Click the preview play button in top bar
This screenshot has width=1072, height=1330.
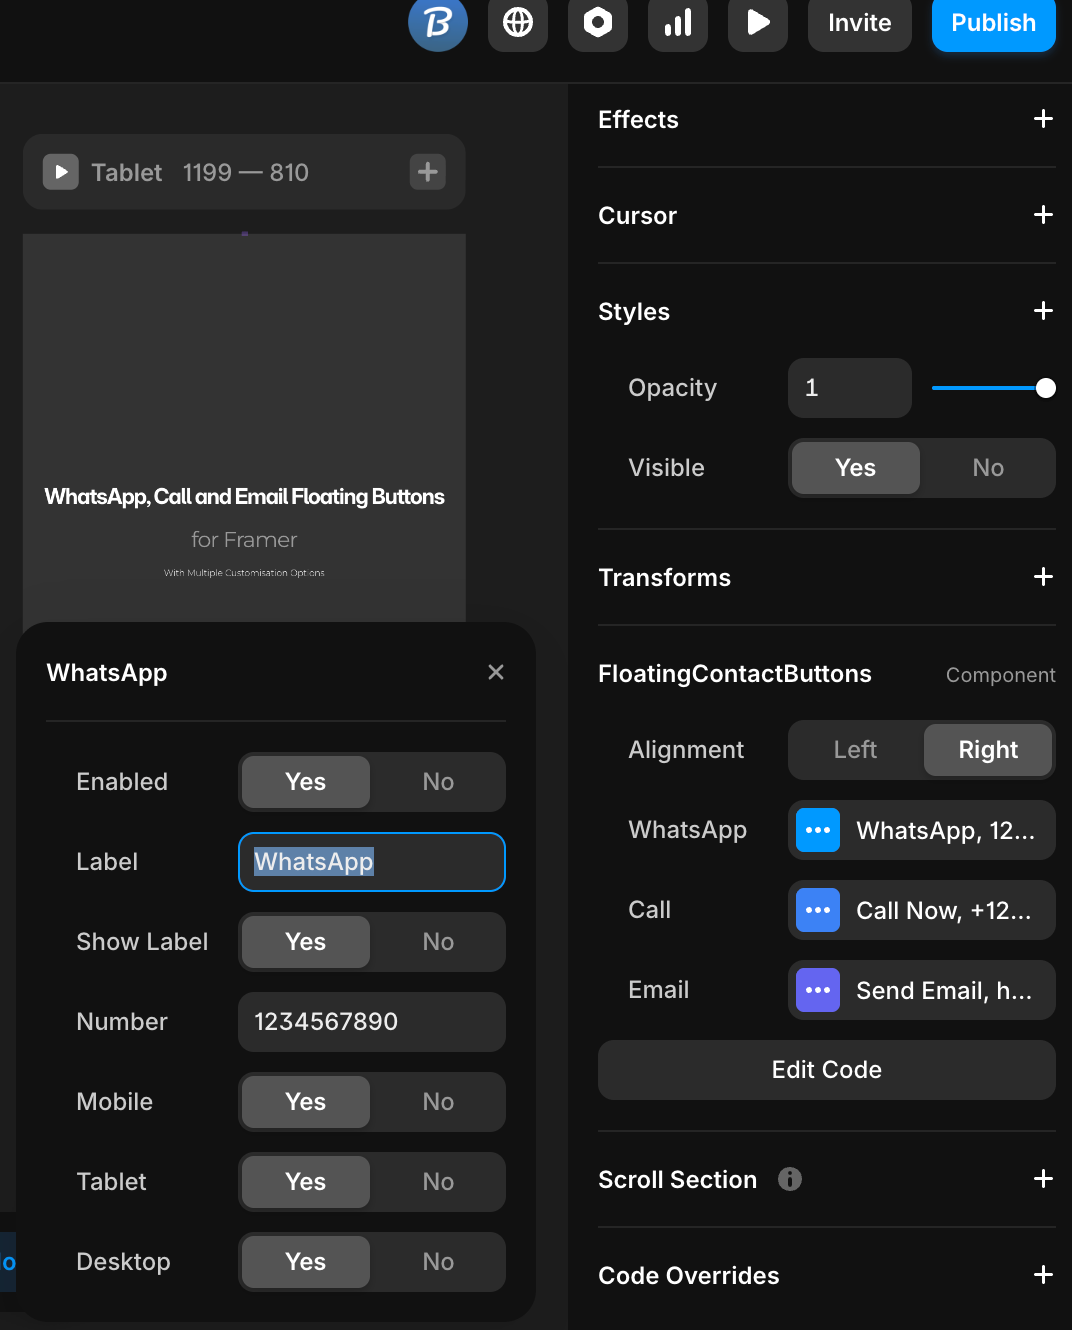(x=757, y=22)
